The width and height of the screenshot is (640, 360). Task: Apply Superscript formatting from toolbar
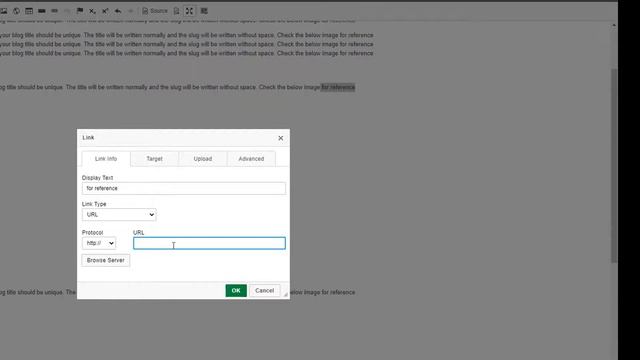(x=105, y=11)
